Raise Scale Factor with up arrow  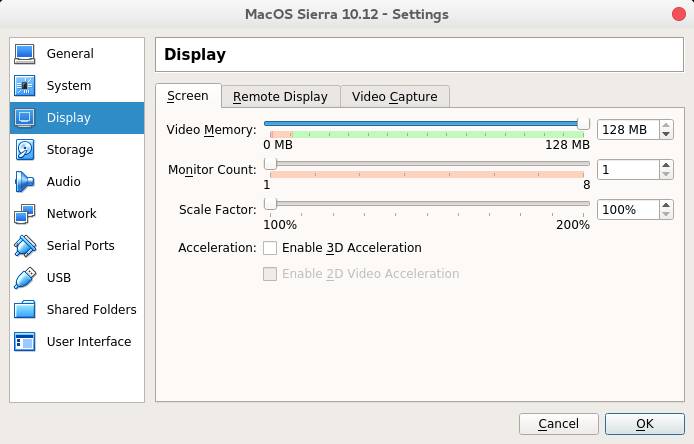666,205
